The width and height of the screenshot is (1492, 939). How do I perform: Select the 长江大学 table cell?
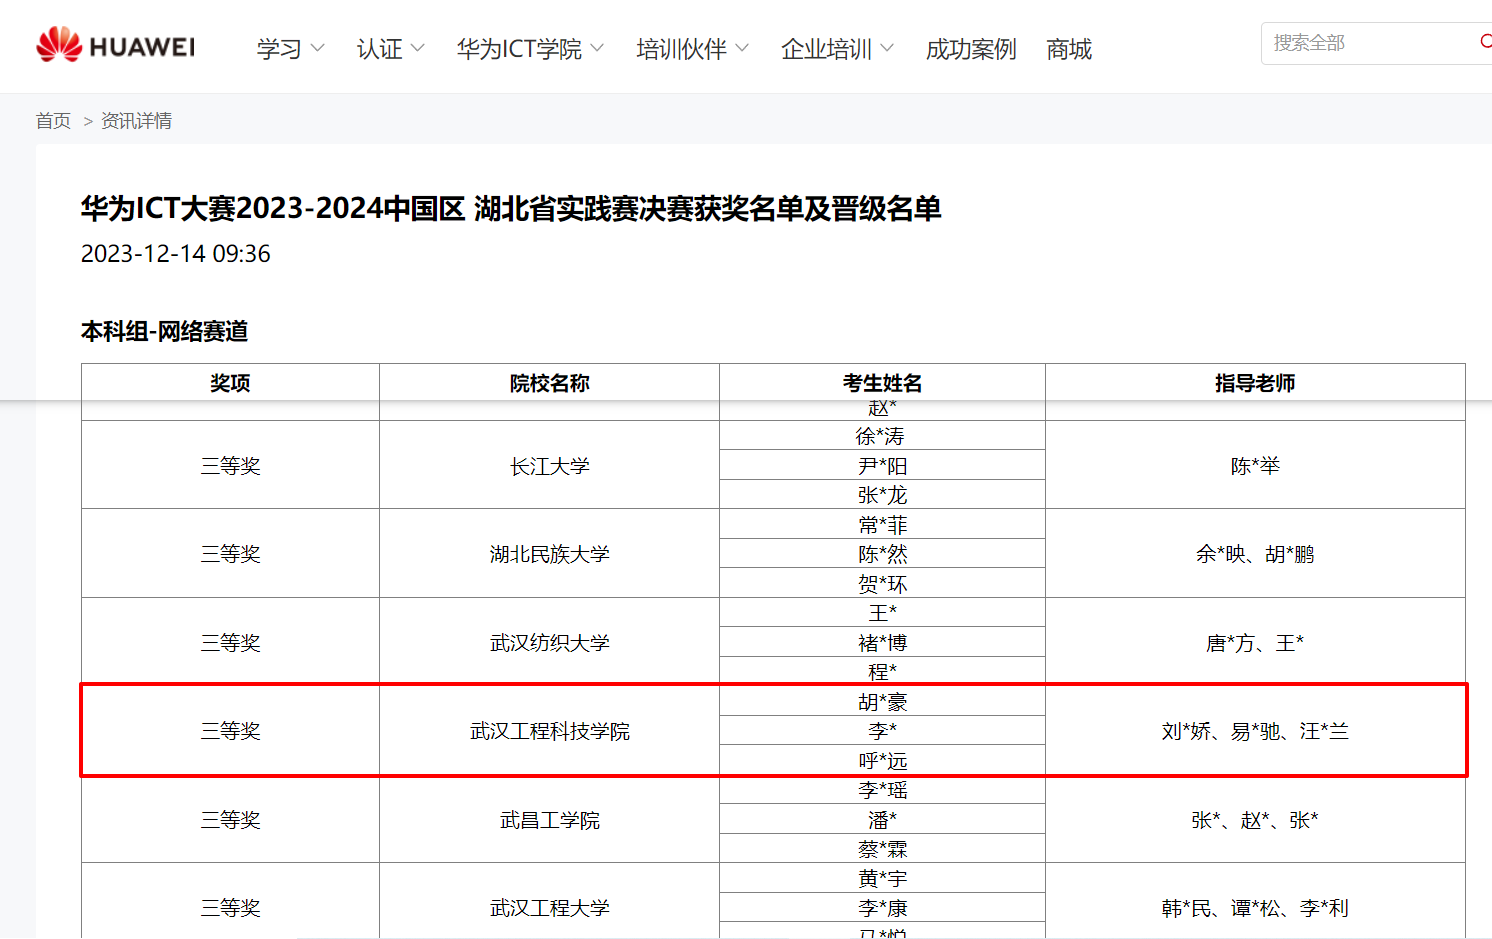[x=549, y=466]
